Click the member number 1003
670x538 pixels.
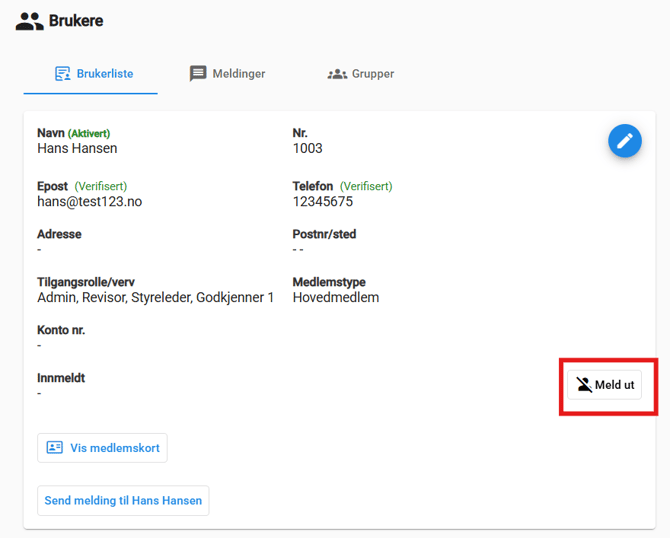click(307, 149)
